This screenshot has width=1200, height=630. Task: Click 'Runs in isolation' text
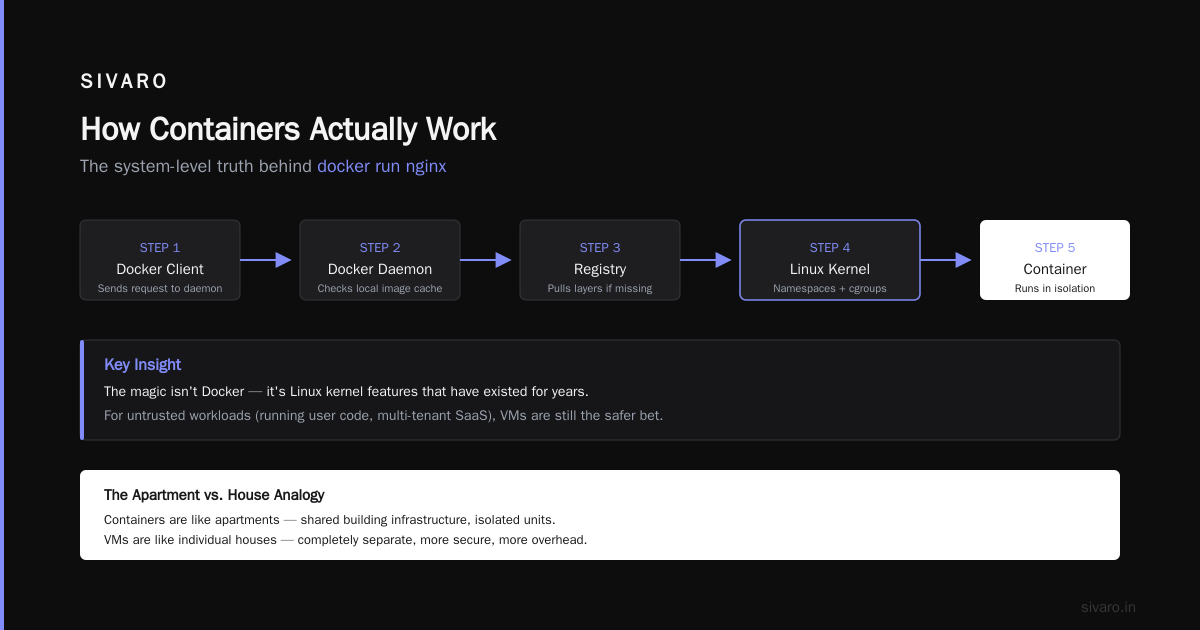(1055, 288)
